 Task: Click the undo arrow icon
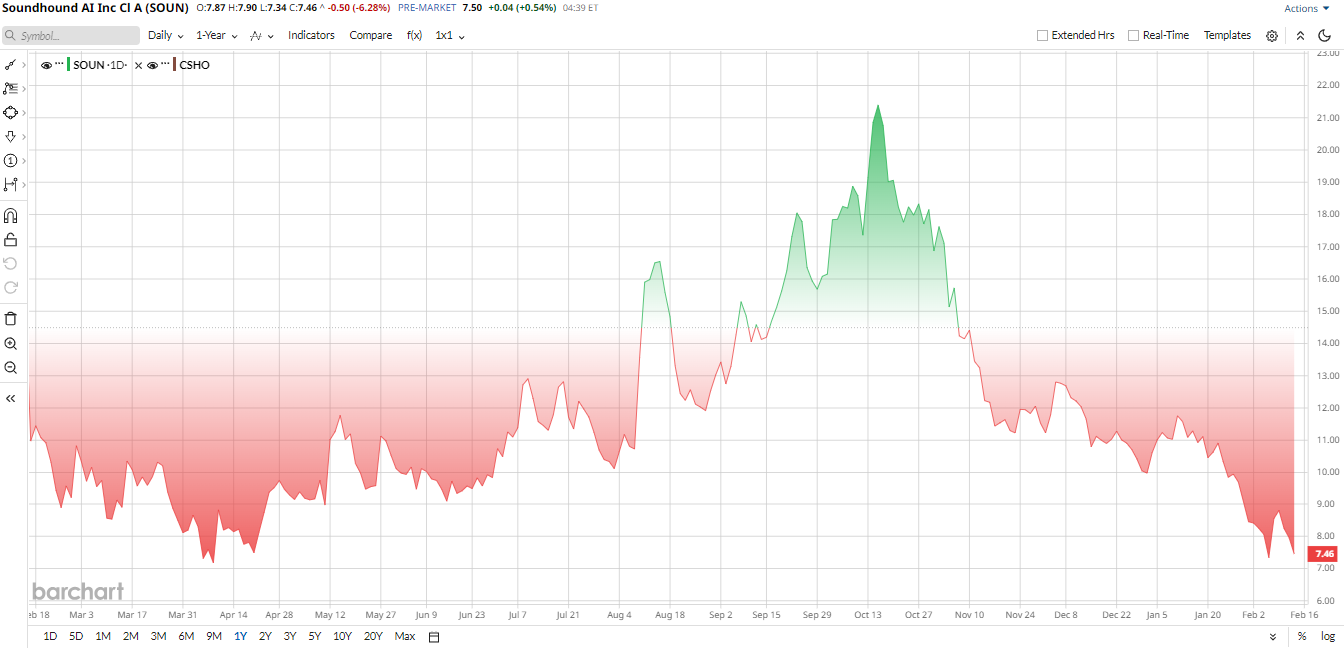[11, 263]
